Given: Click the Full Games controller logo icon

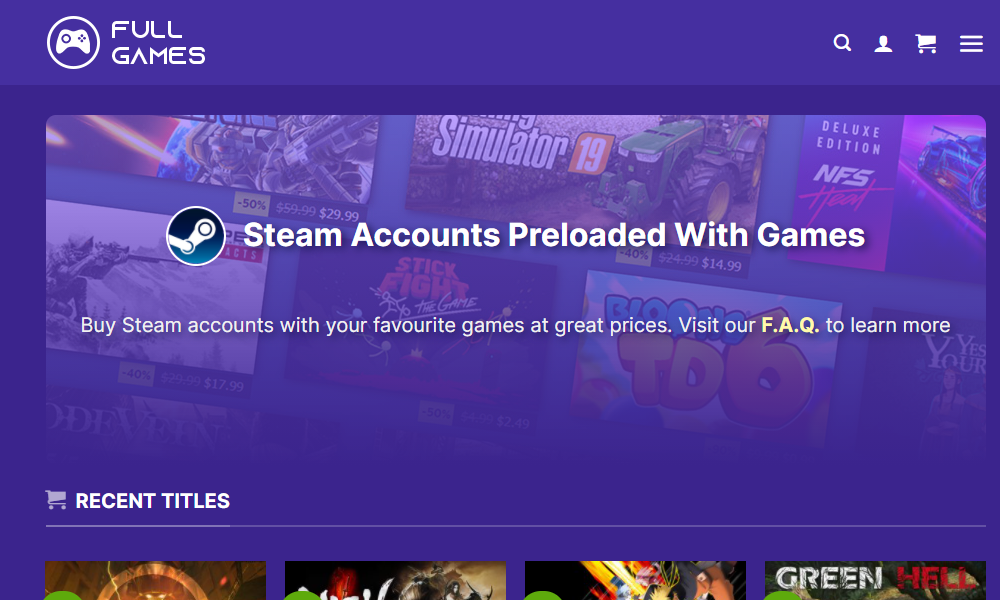Looking at the screenshot, I should tap(73, 43).
